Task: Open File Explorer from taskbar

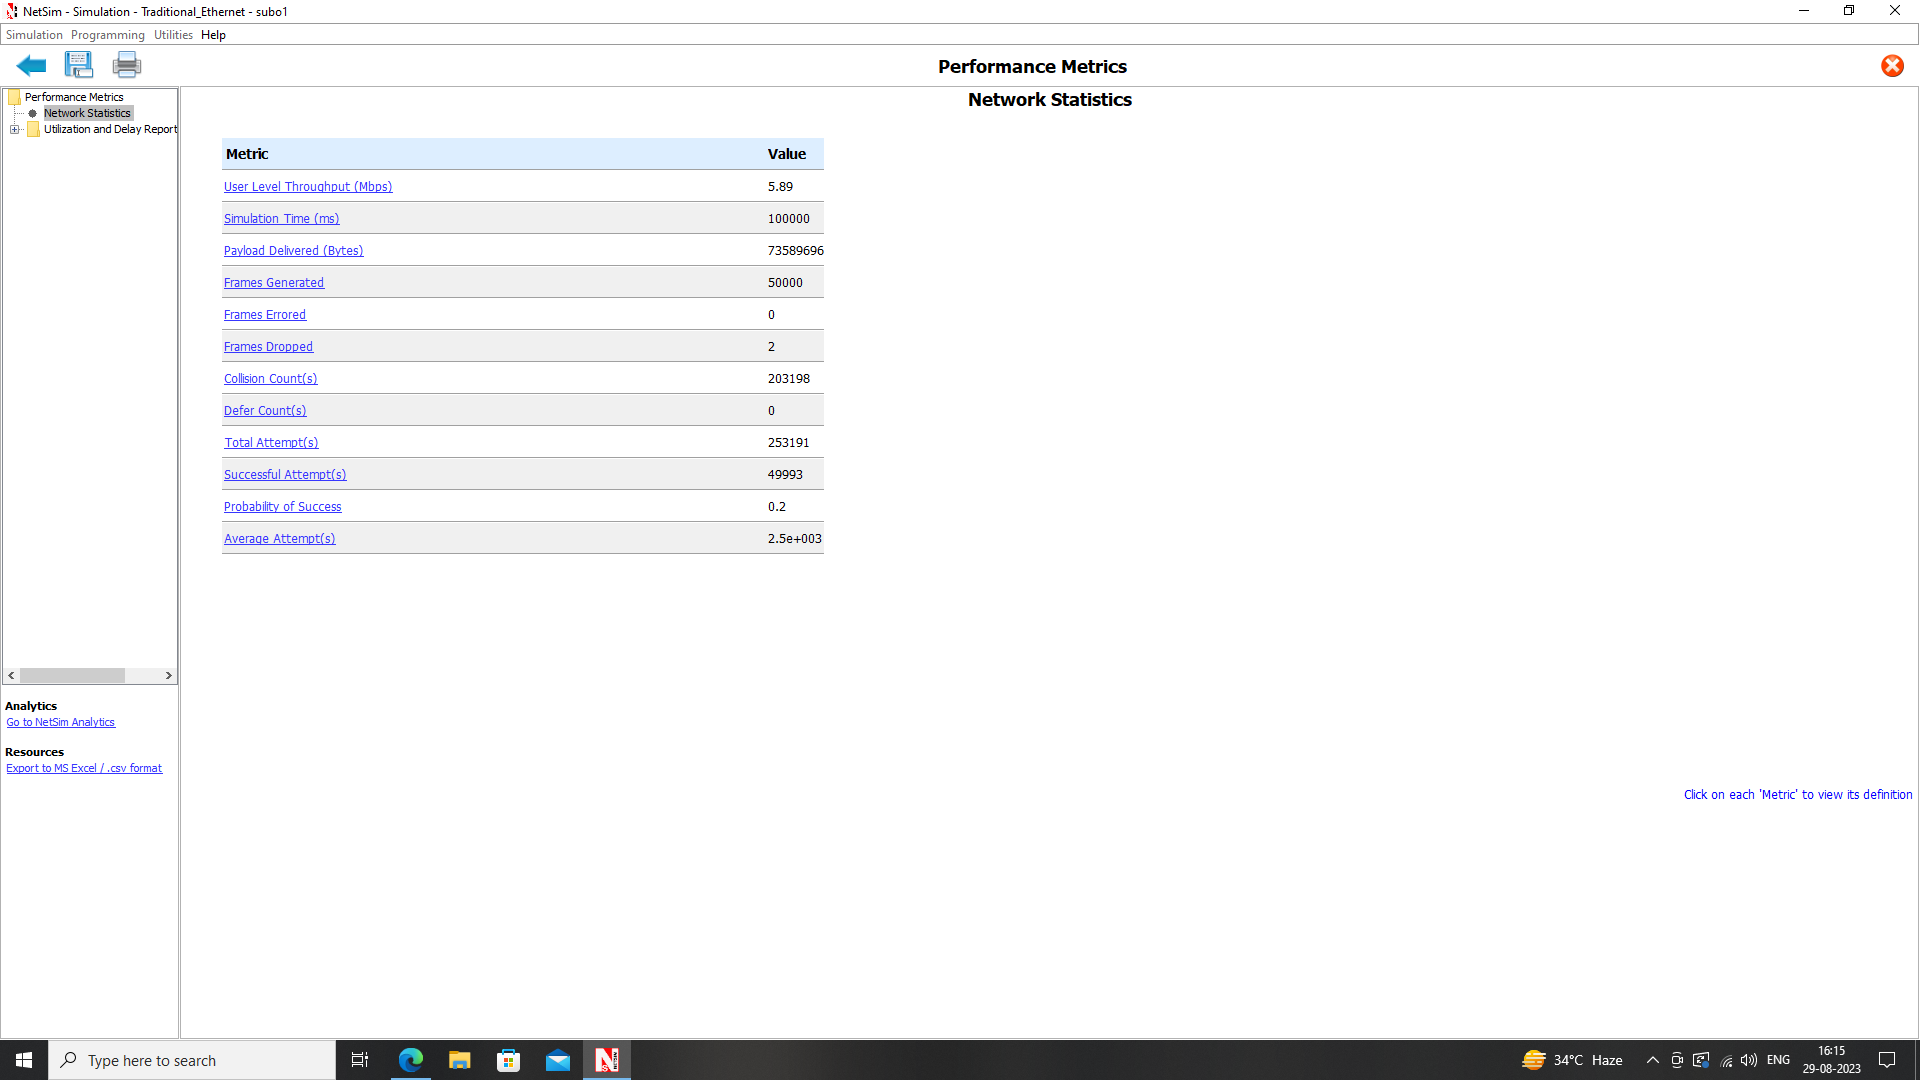Action: (459, 1060)
